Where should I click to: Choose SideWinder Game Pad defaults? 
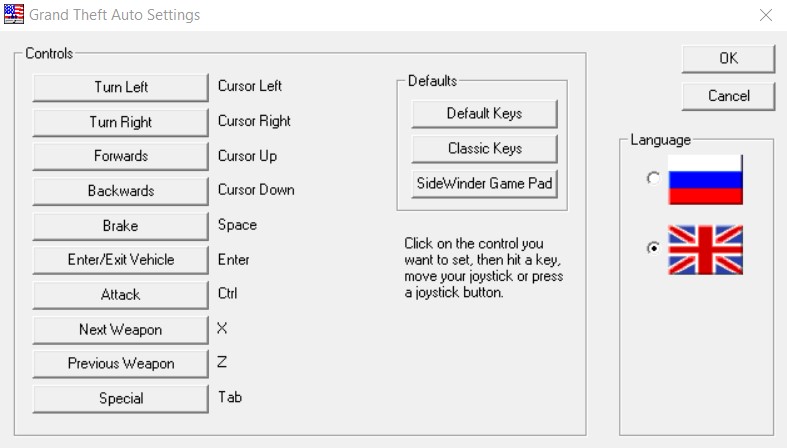(x=484, y=183)
